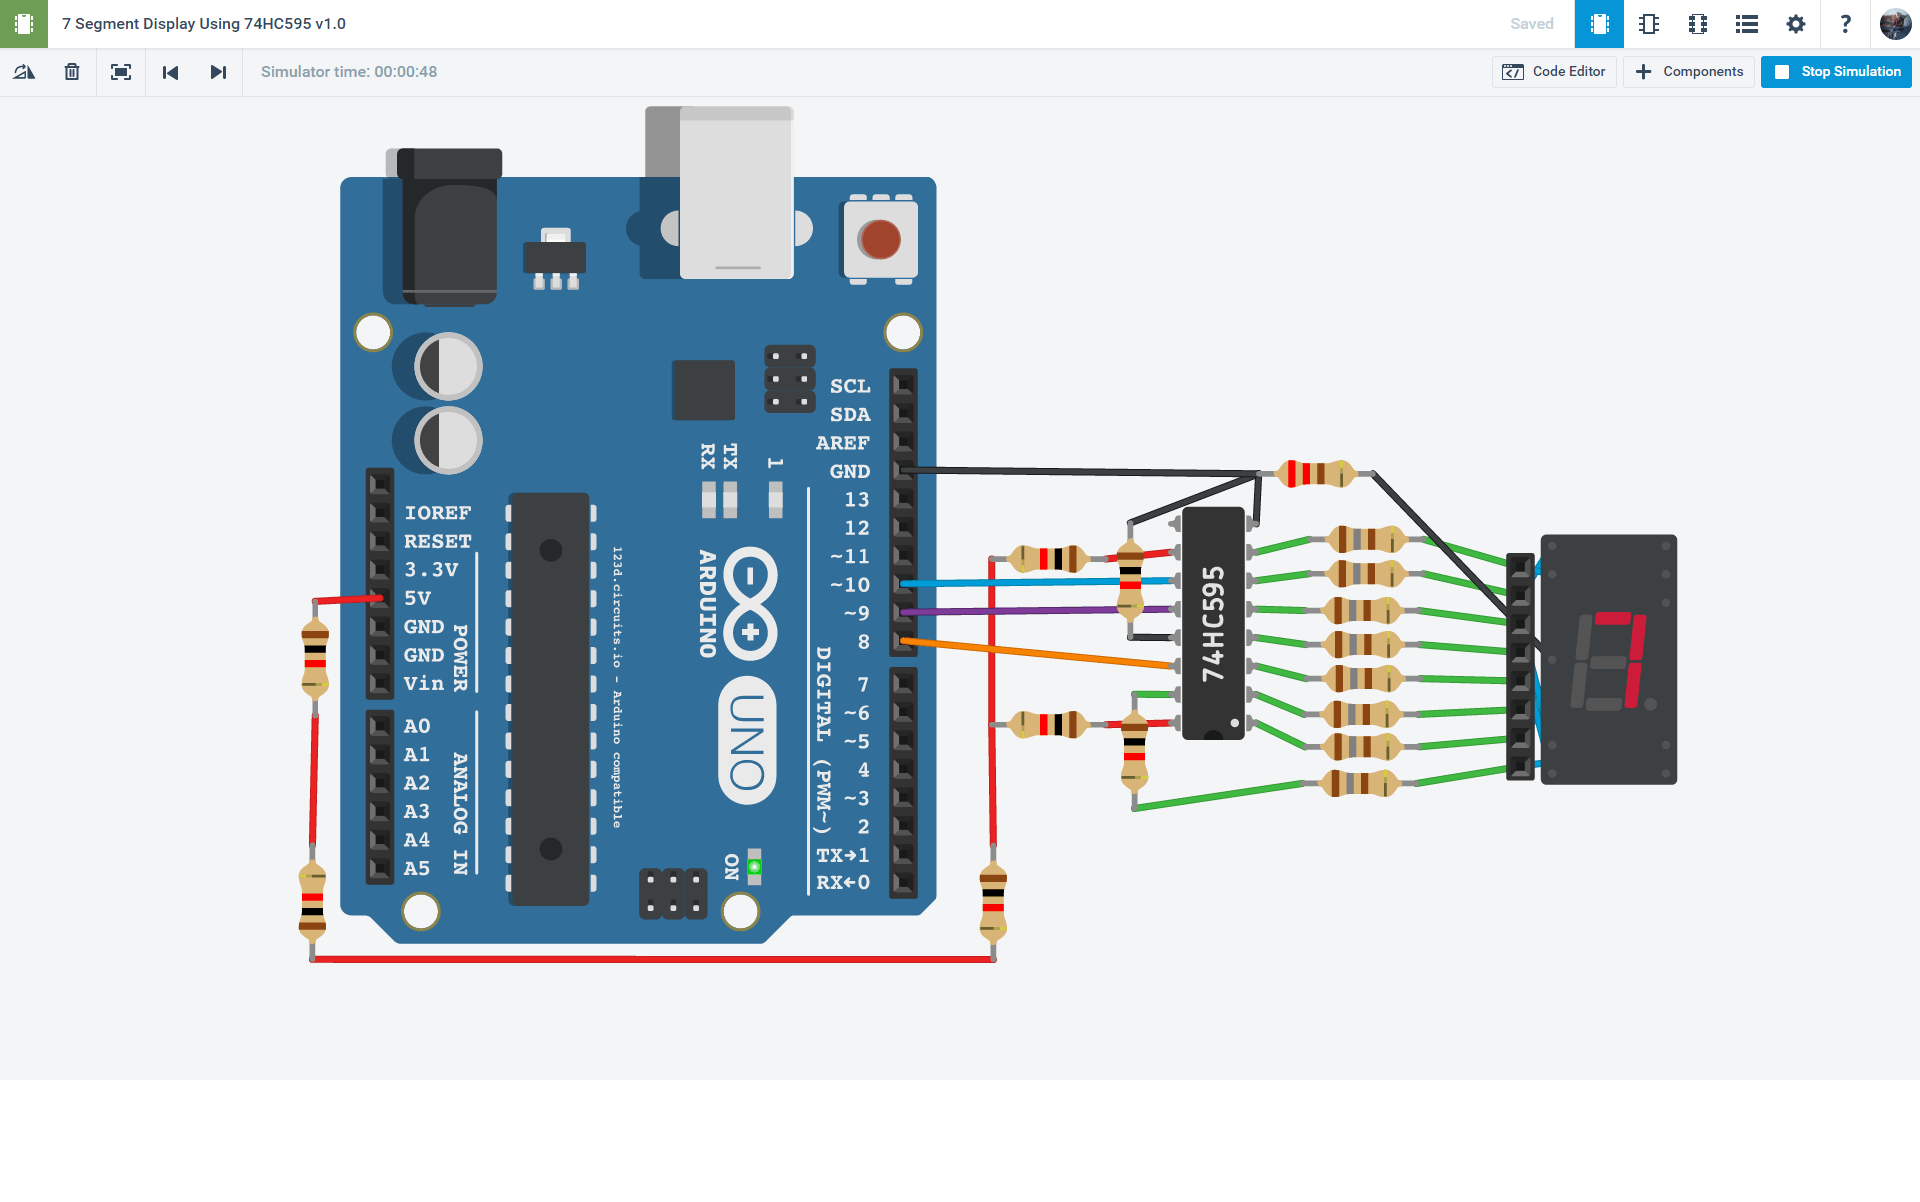Open the help question mark icon
The height and width of the screenshot is (1202, 1920).
(1845, 24)
